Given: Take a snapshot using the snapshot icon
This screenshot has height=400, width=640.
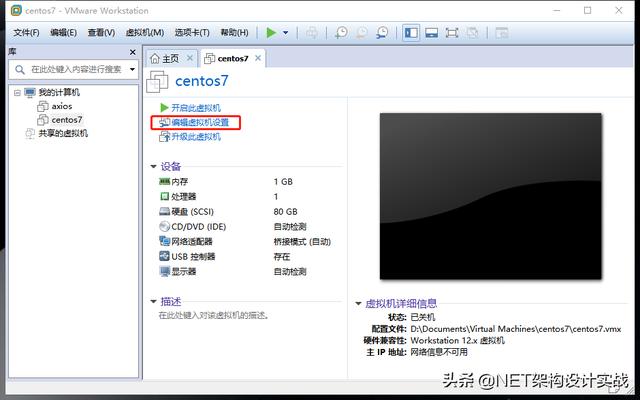Looking at the screenshot, I should 341,33.
